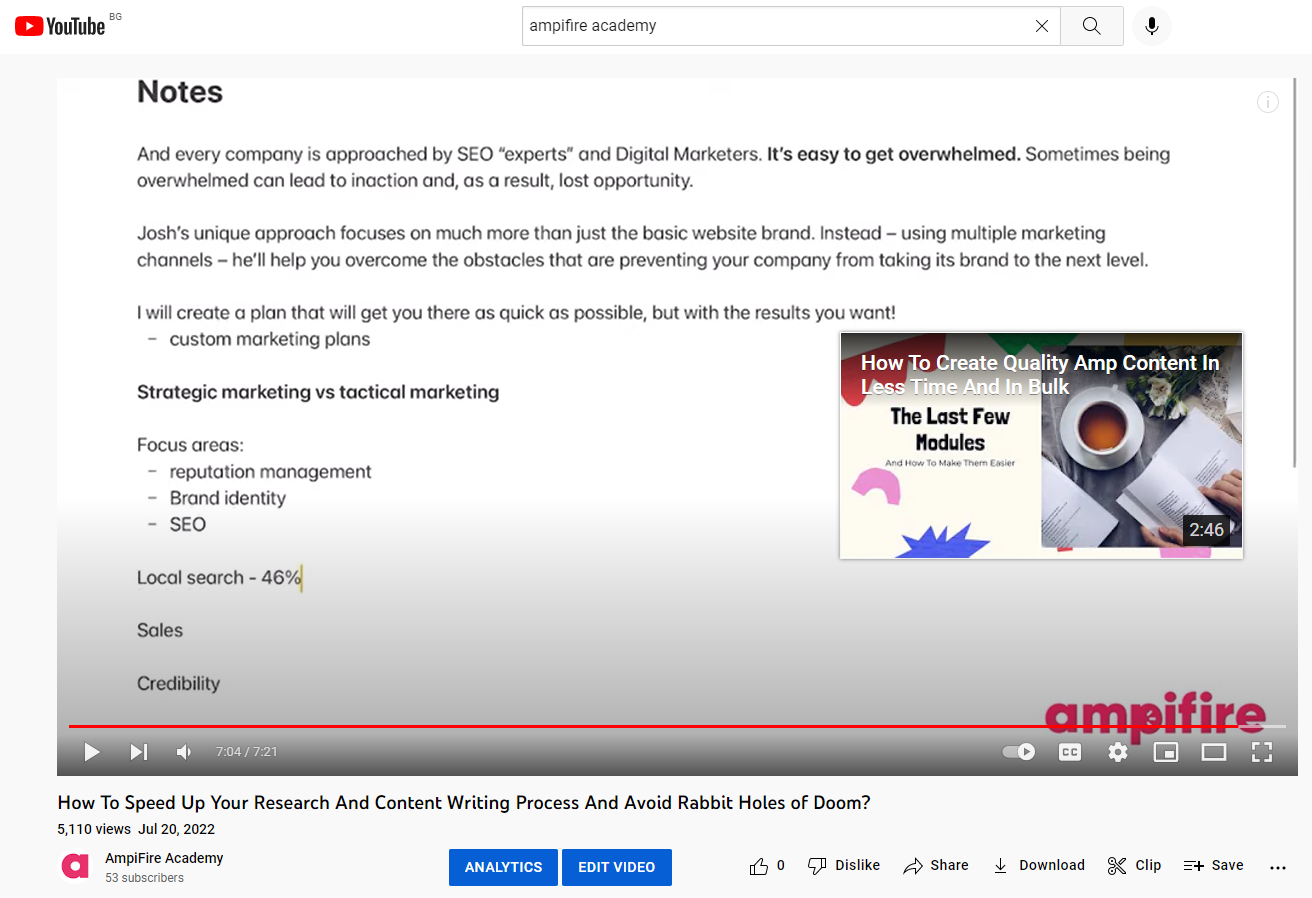Visit the AmpiFire Academy channel name link
Image resolution: width=1312 pixels, height=898 pixels.
click(164, 858)
